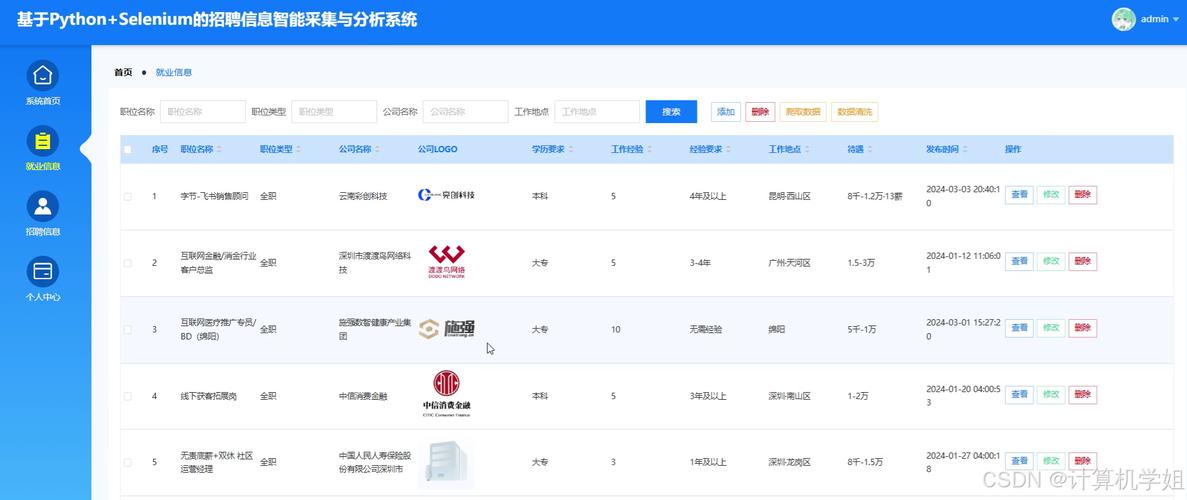Image resolution: width=1187 pixels, height=500 pixels.
Task: Click 修改 for row 3 施强数智健康
Action: [1051, 328]
